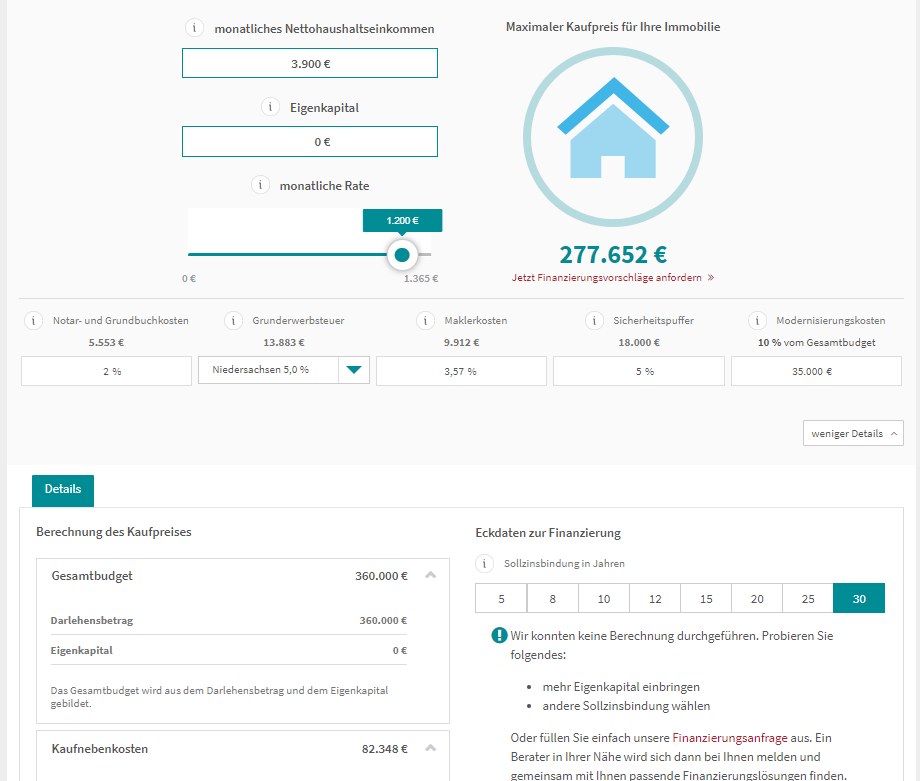Click the 1.200 € slider value tooltip
Image resolution: width=920 pixels, height=781 pixels.
pyautogui.click(x=402, y=221)
